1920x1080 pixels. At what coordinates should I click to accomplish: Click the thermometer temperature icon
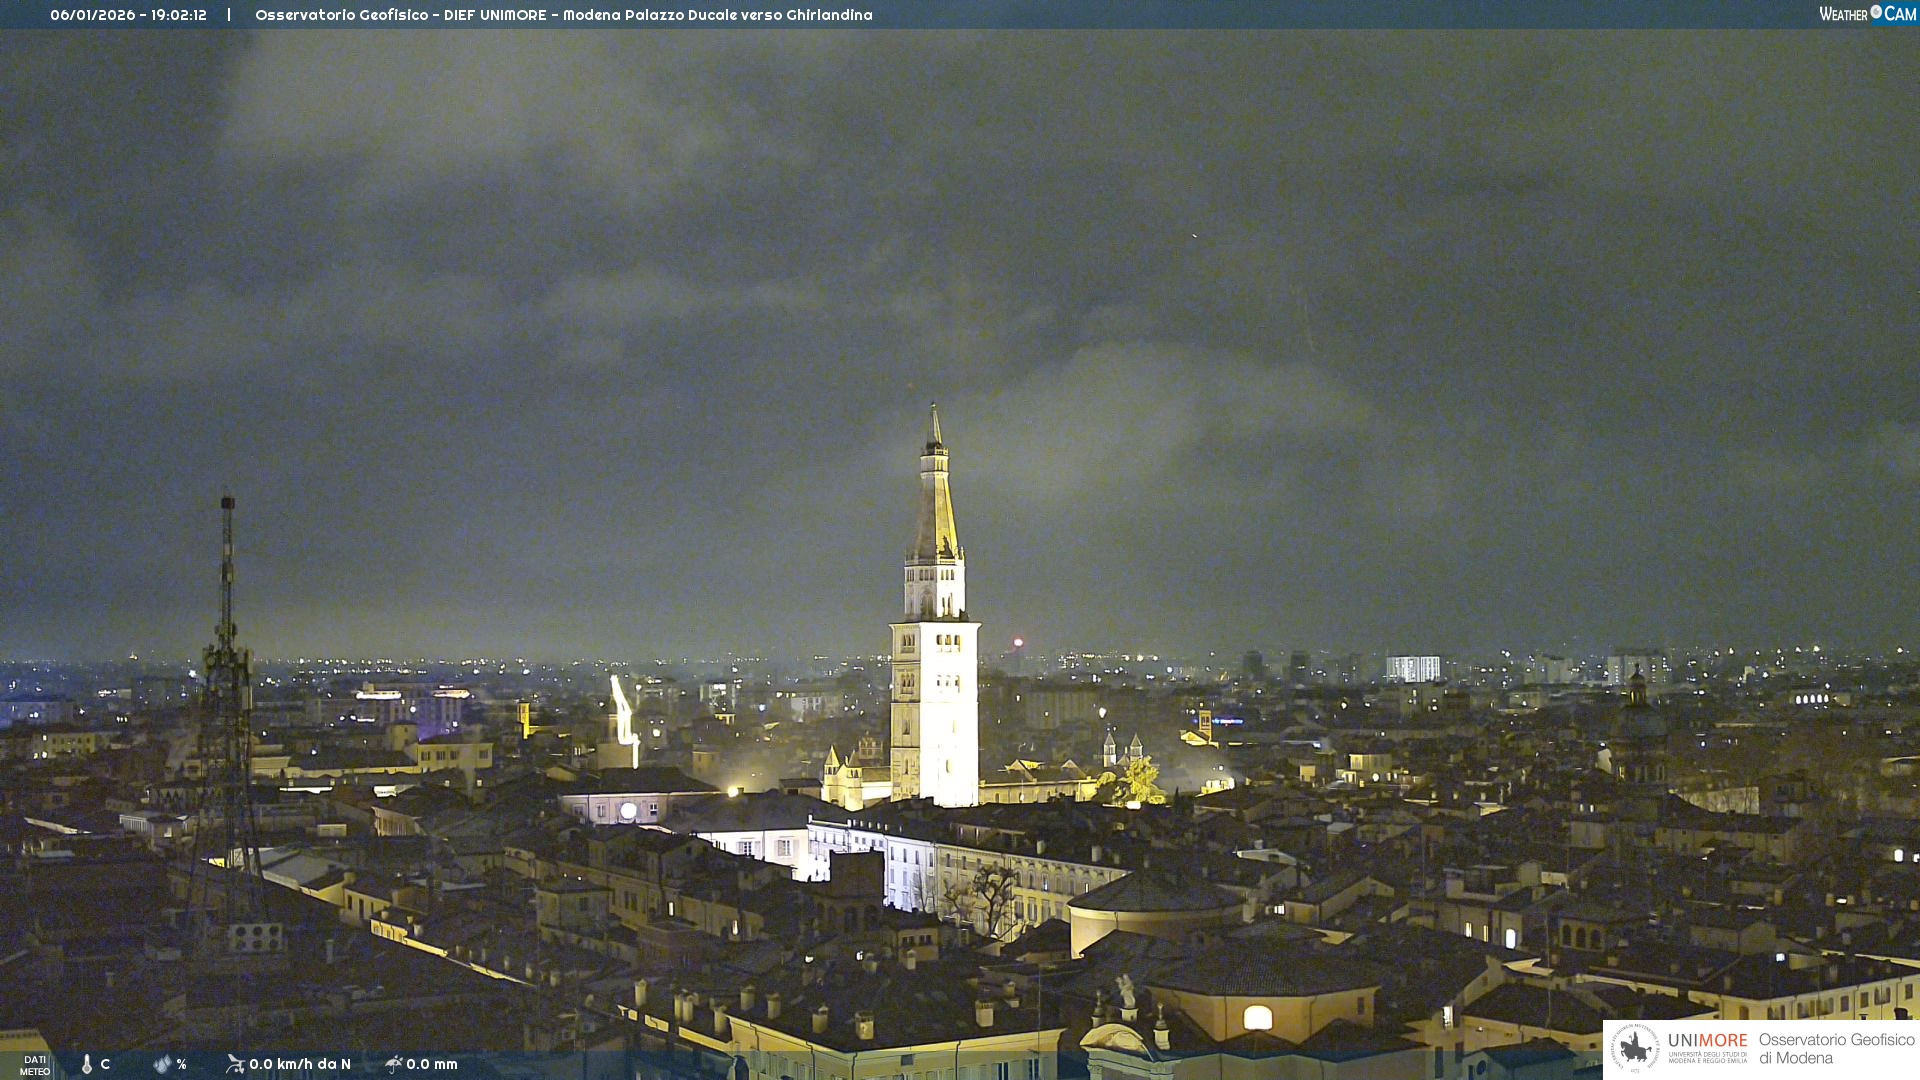click(x=87, y=1064)
